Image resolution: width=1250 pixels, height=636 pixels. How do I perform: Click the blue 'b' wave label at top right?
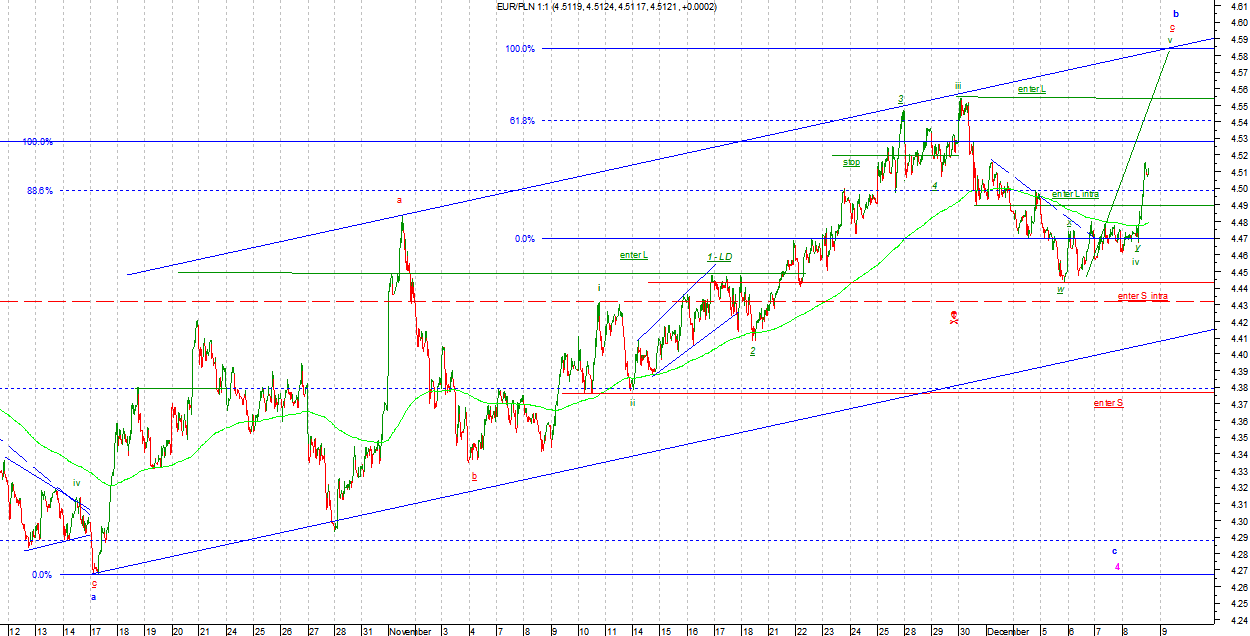(x=1176, y=14)
